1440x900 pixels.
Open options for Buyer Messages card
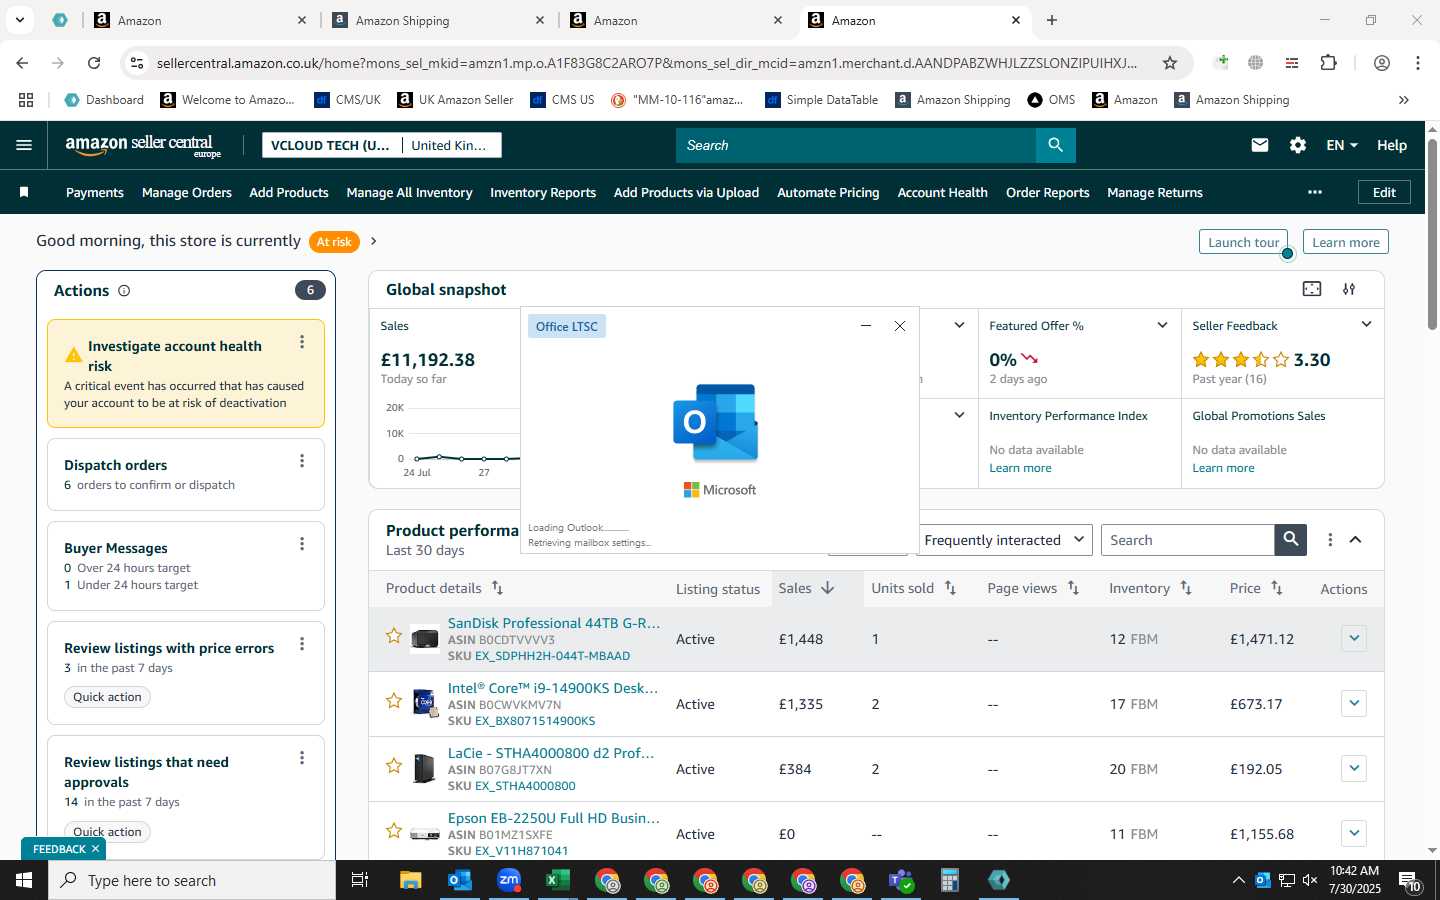point(302,544)
